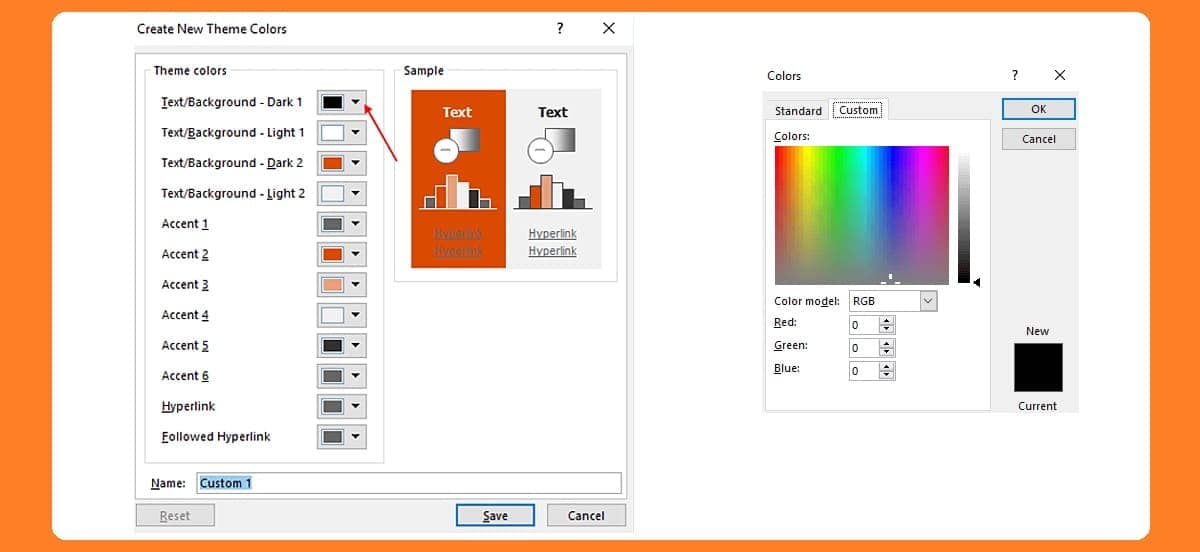Click the luminance slider bar

pos(963,215)
